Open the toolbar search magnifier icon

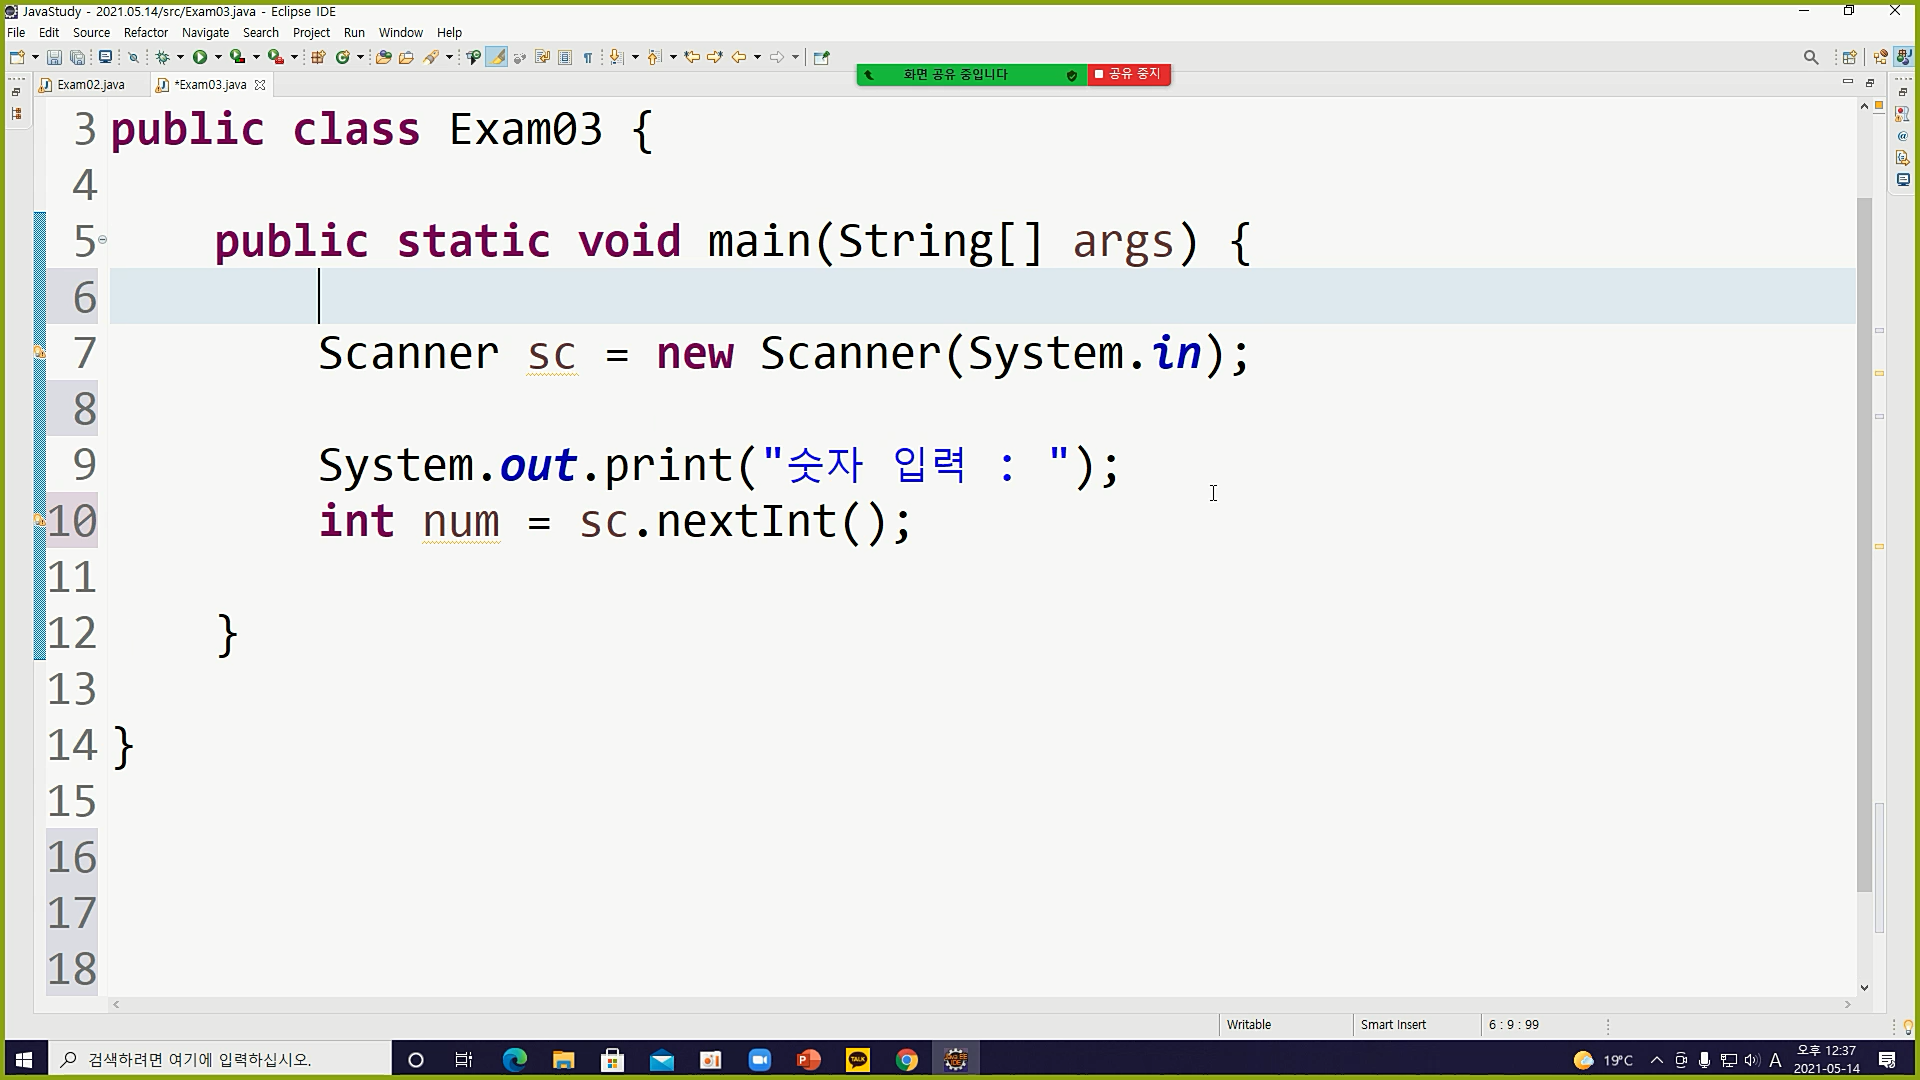point(1810,58)
